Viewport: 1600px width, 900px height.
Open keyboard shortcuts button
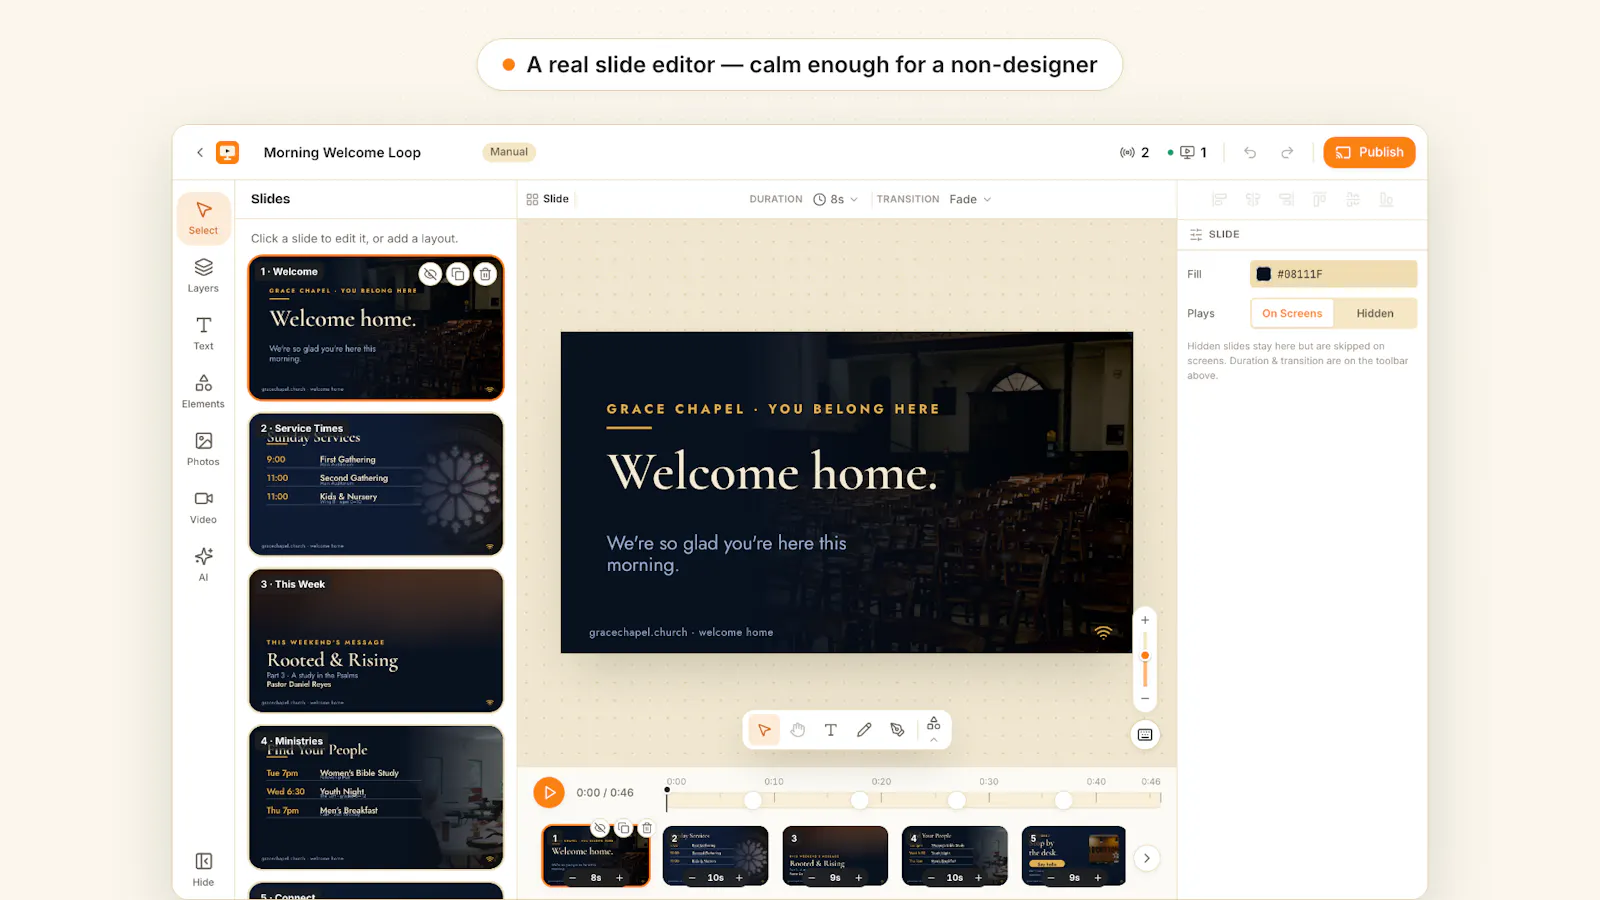coord(1145,735)
